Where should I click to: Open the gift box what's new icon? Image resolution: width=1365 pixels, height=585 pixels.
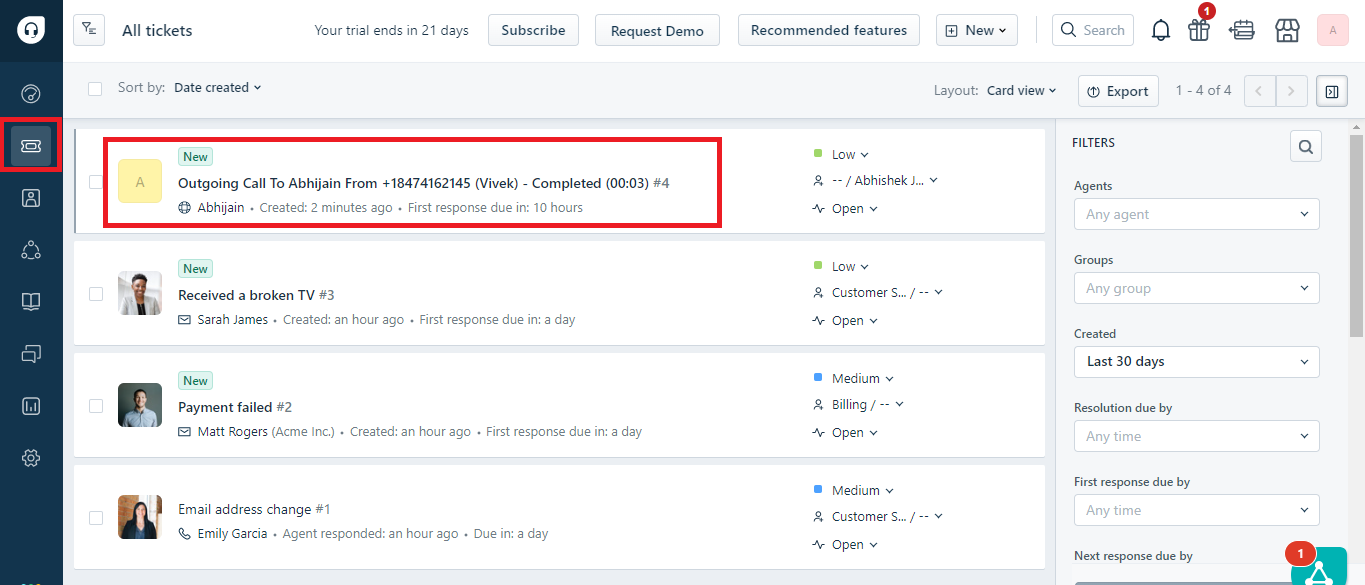1199,30
